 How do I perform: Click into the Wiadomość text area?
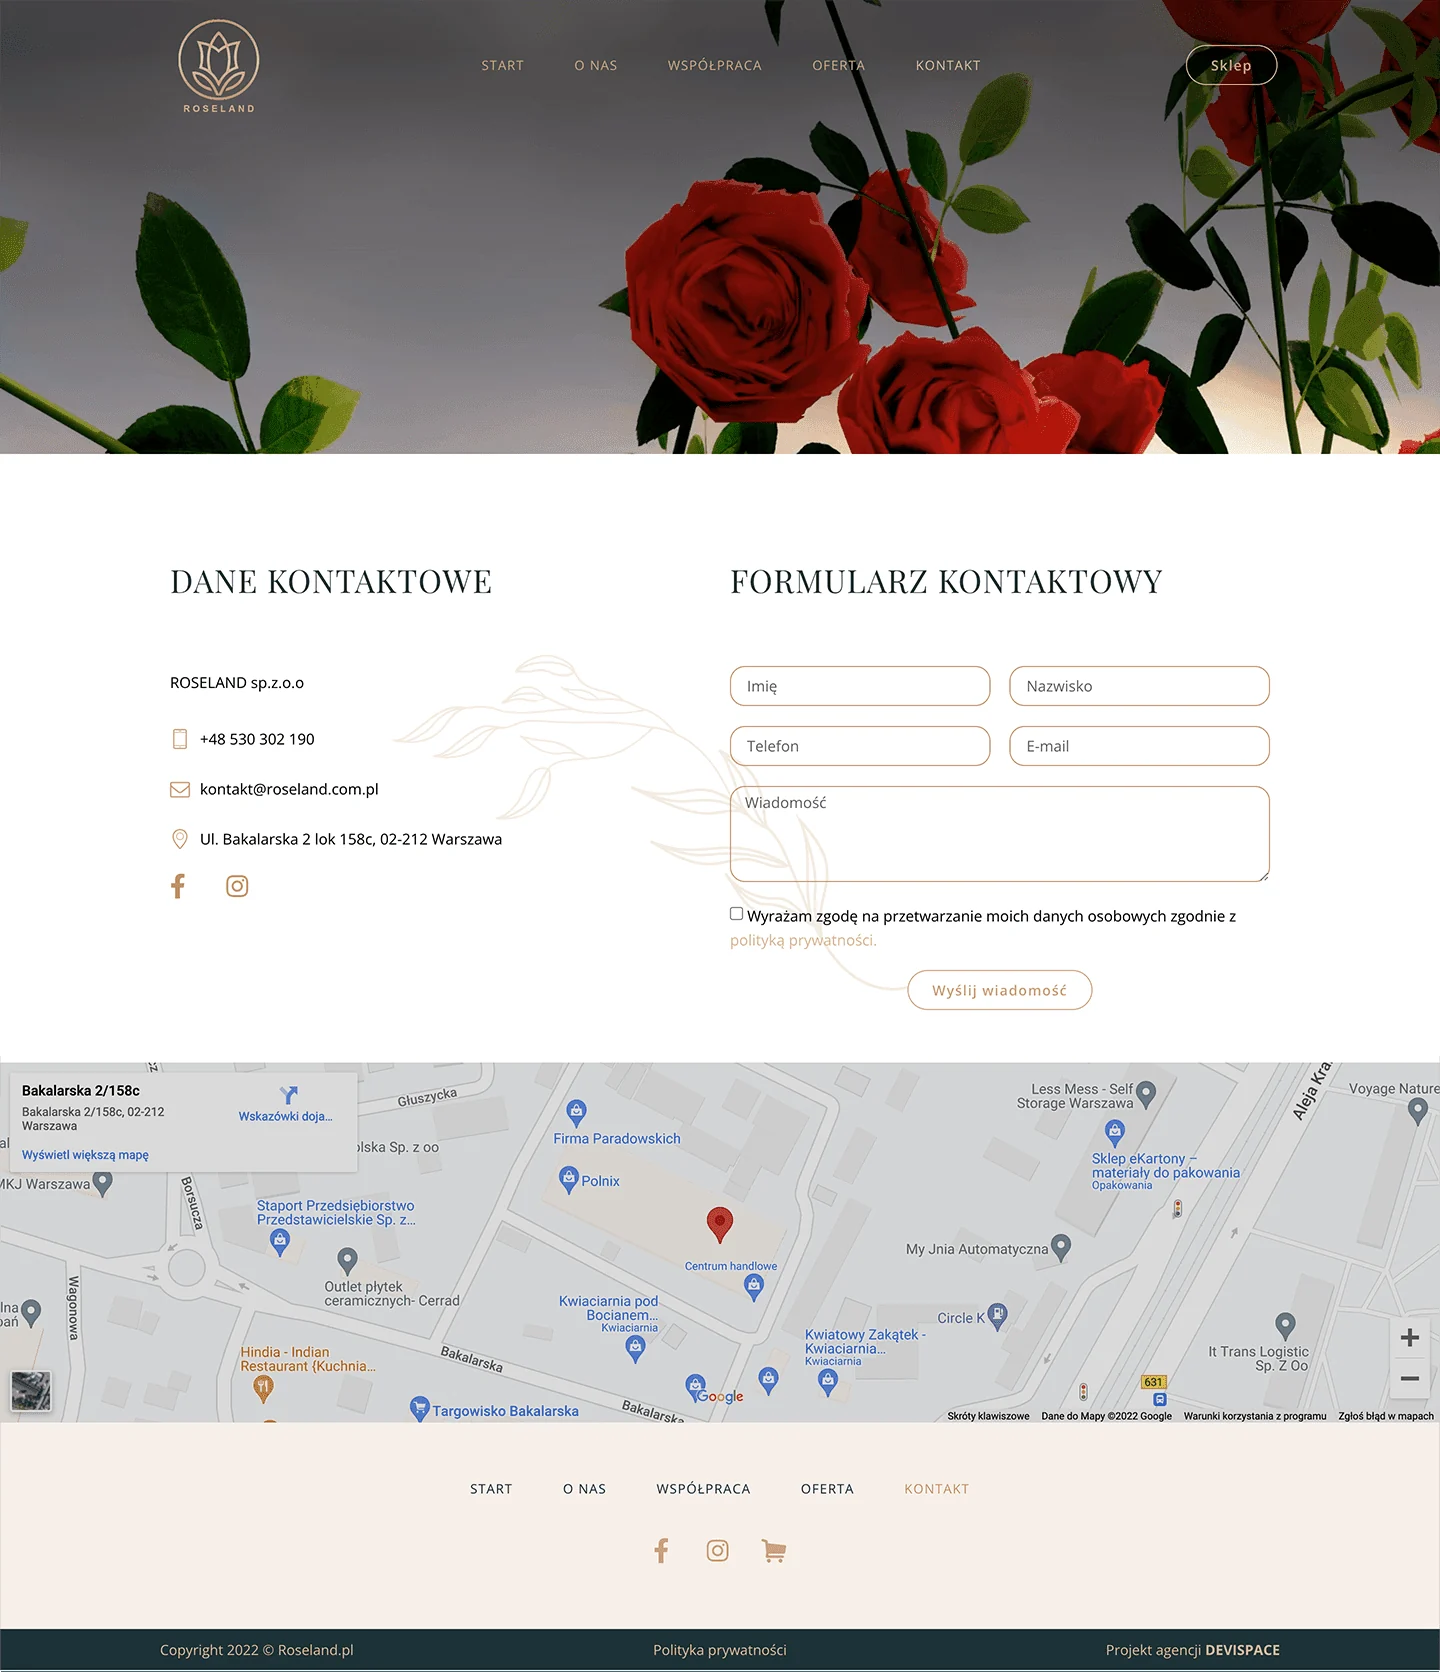(1000, 834)
